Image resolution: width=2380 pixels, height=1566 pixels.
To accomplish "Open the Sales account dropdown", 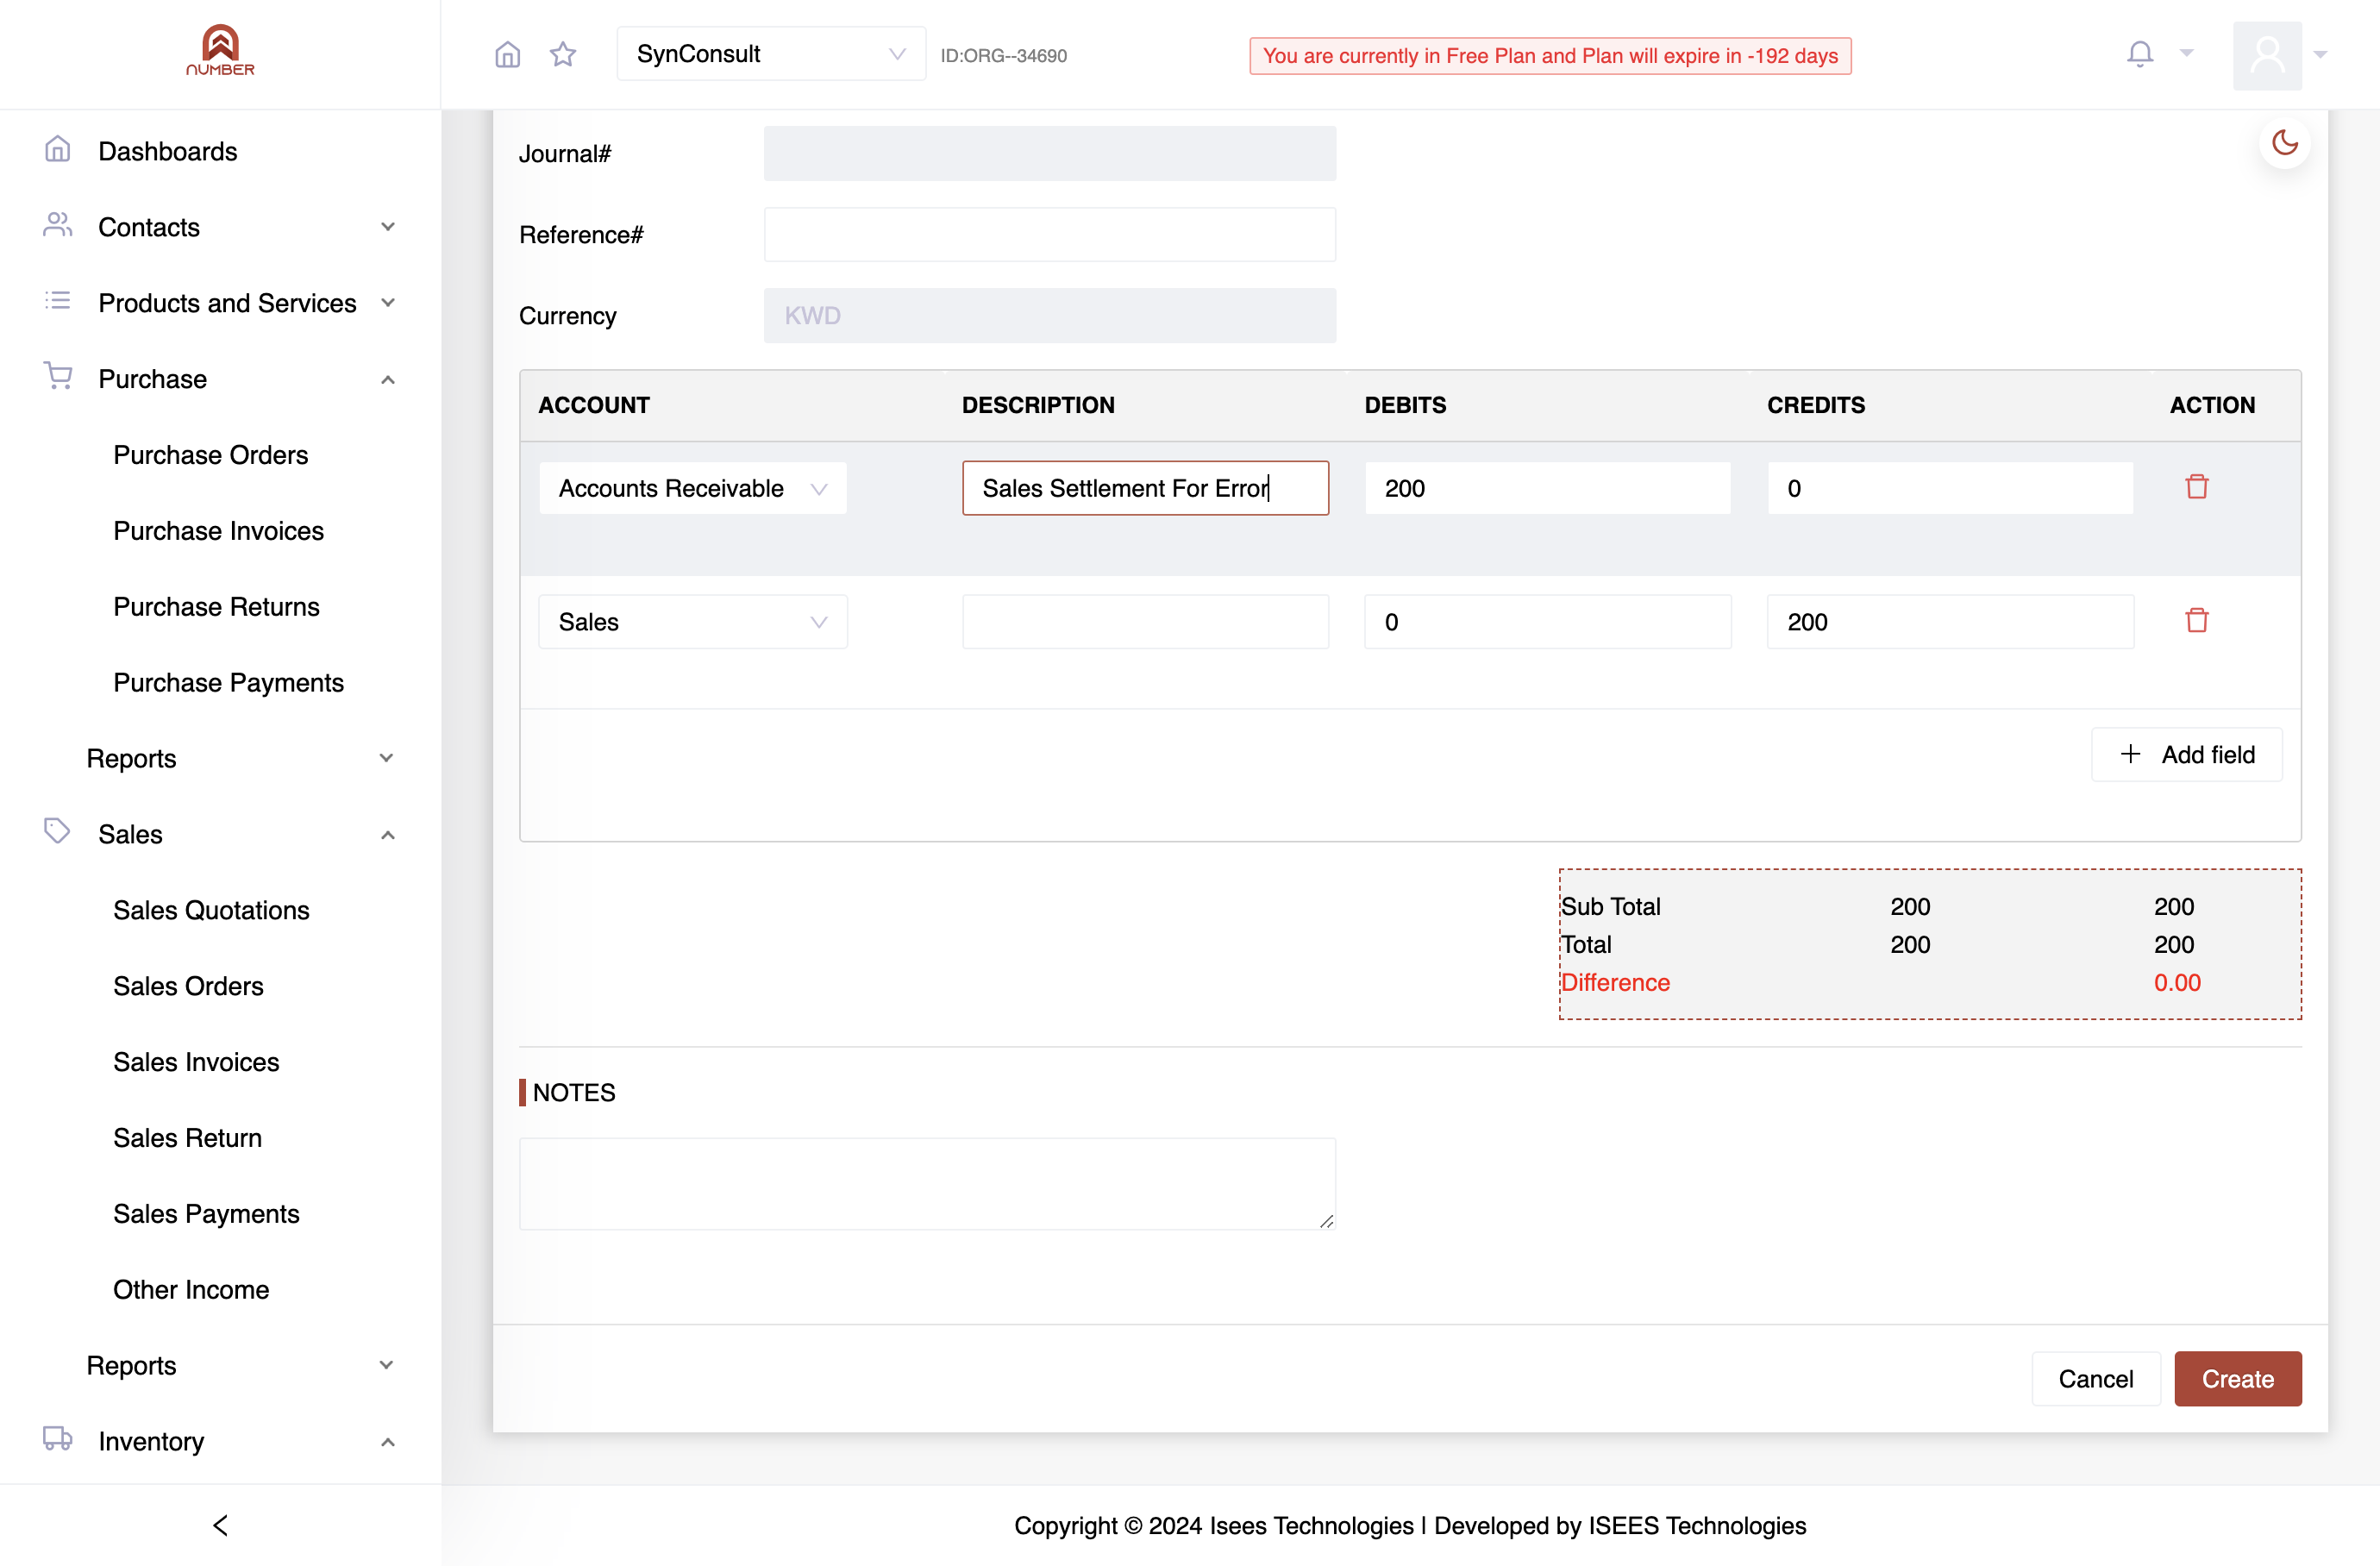I will click(x=693, y=622).
